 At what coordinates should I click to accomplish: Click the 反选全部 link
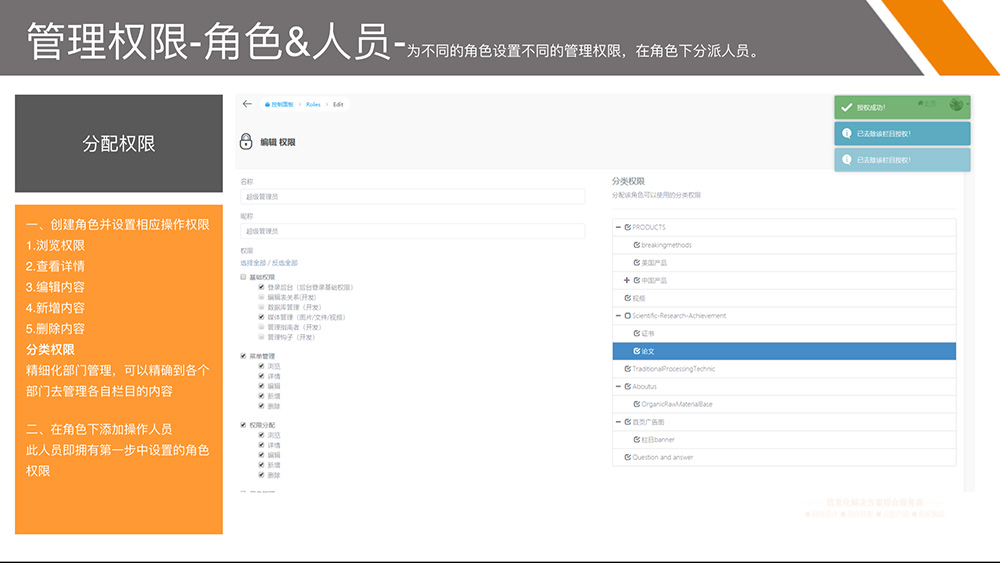(285, 263)
